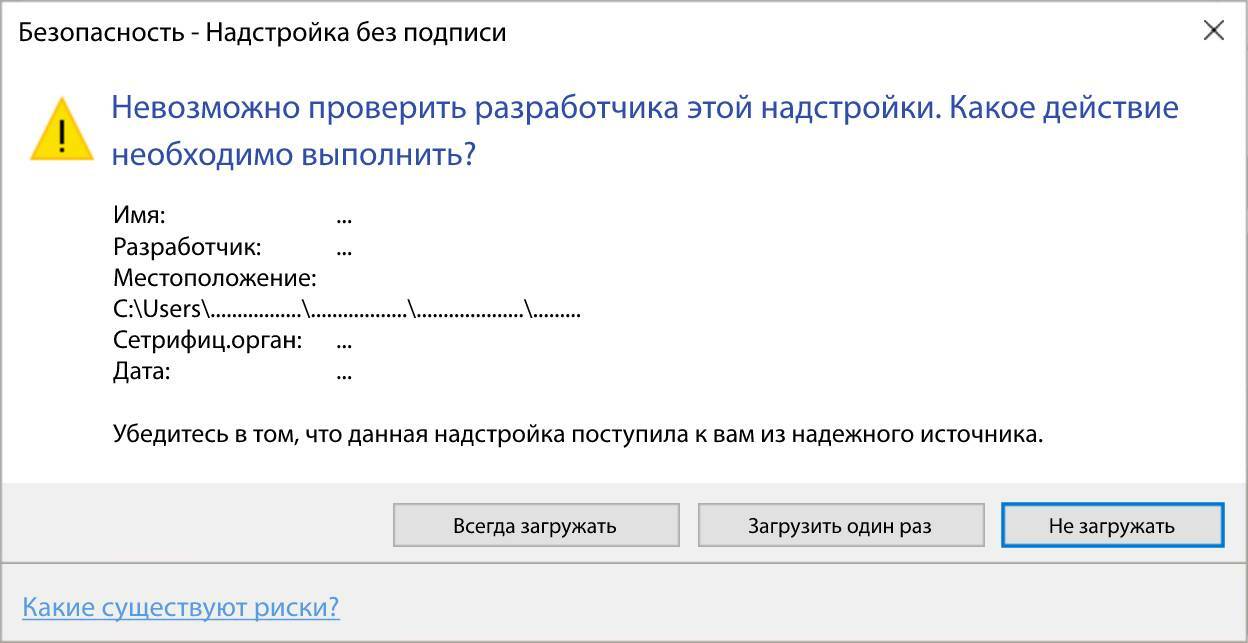Select the "Имя:" label
This screenshot has height=643, width=1248.
point(139,215)
